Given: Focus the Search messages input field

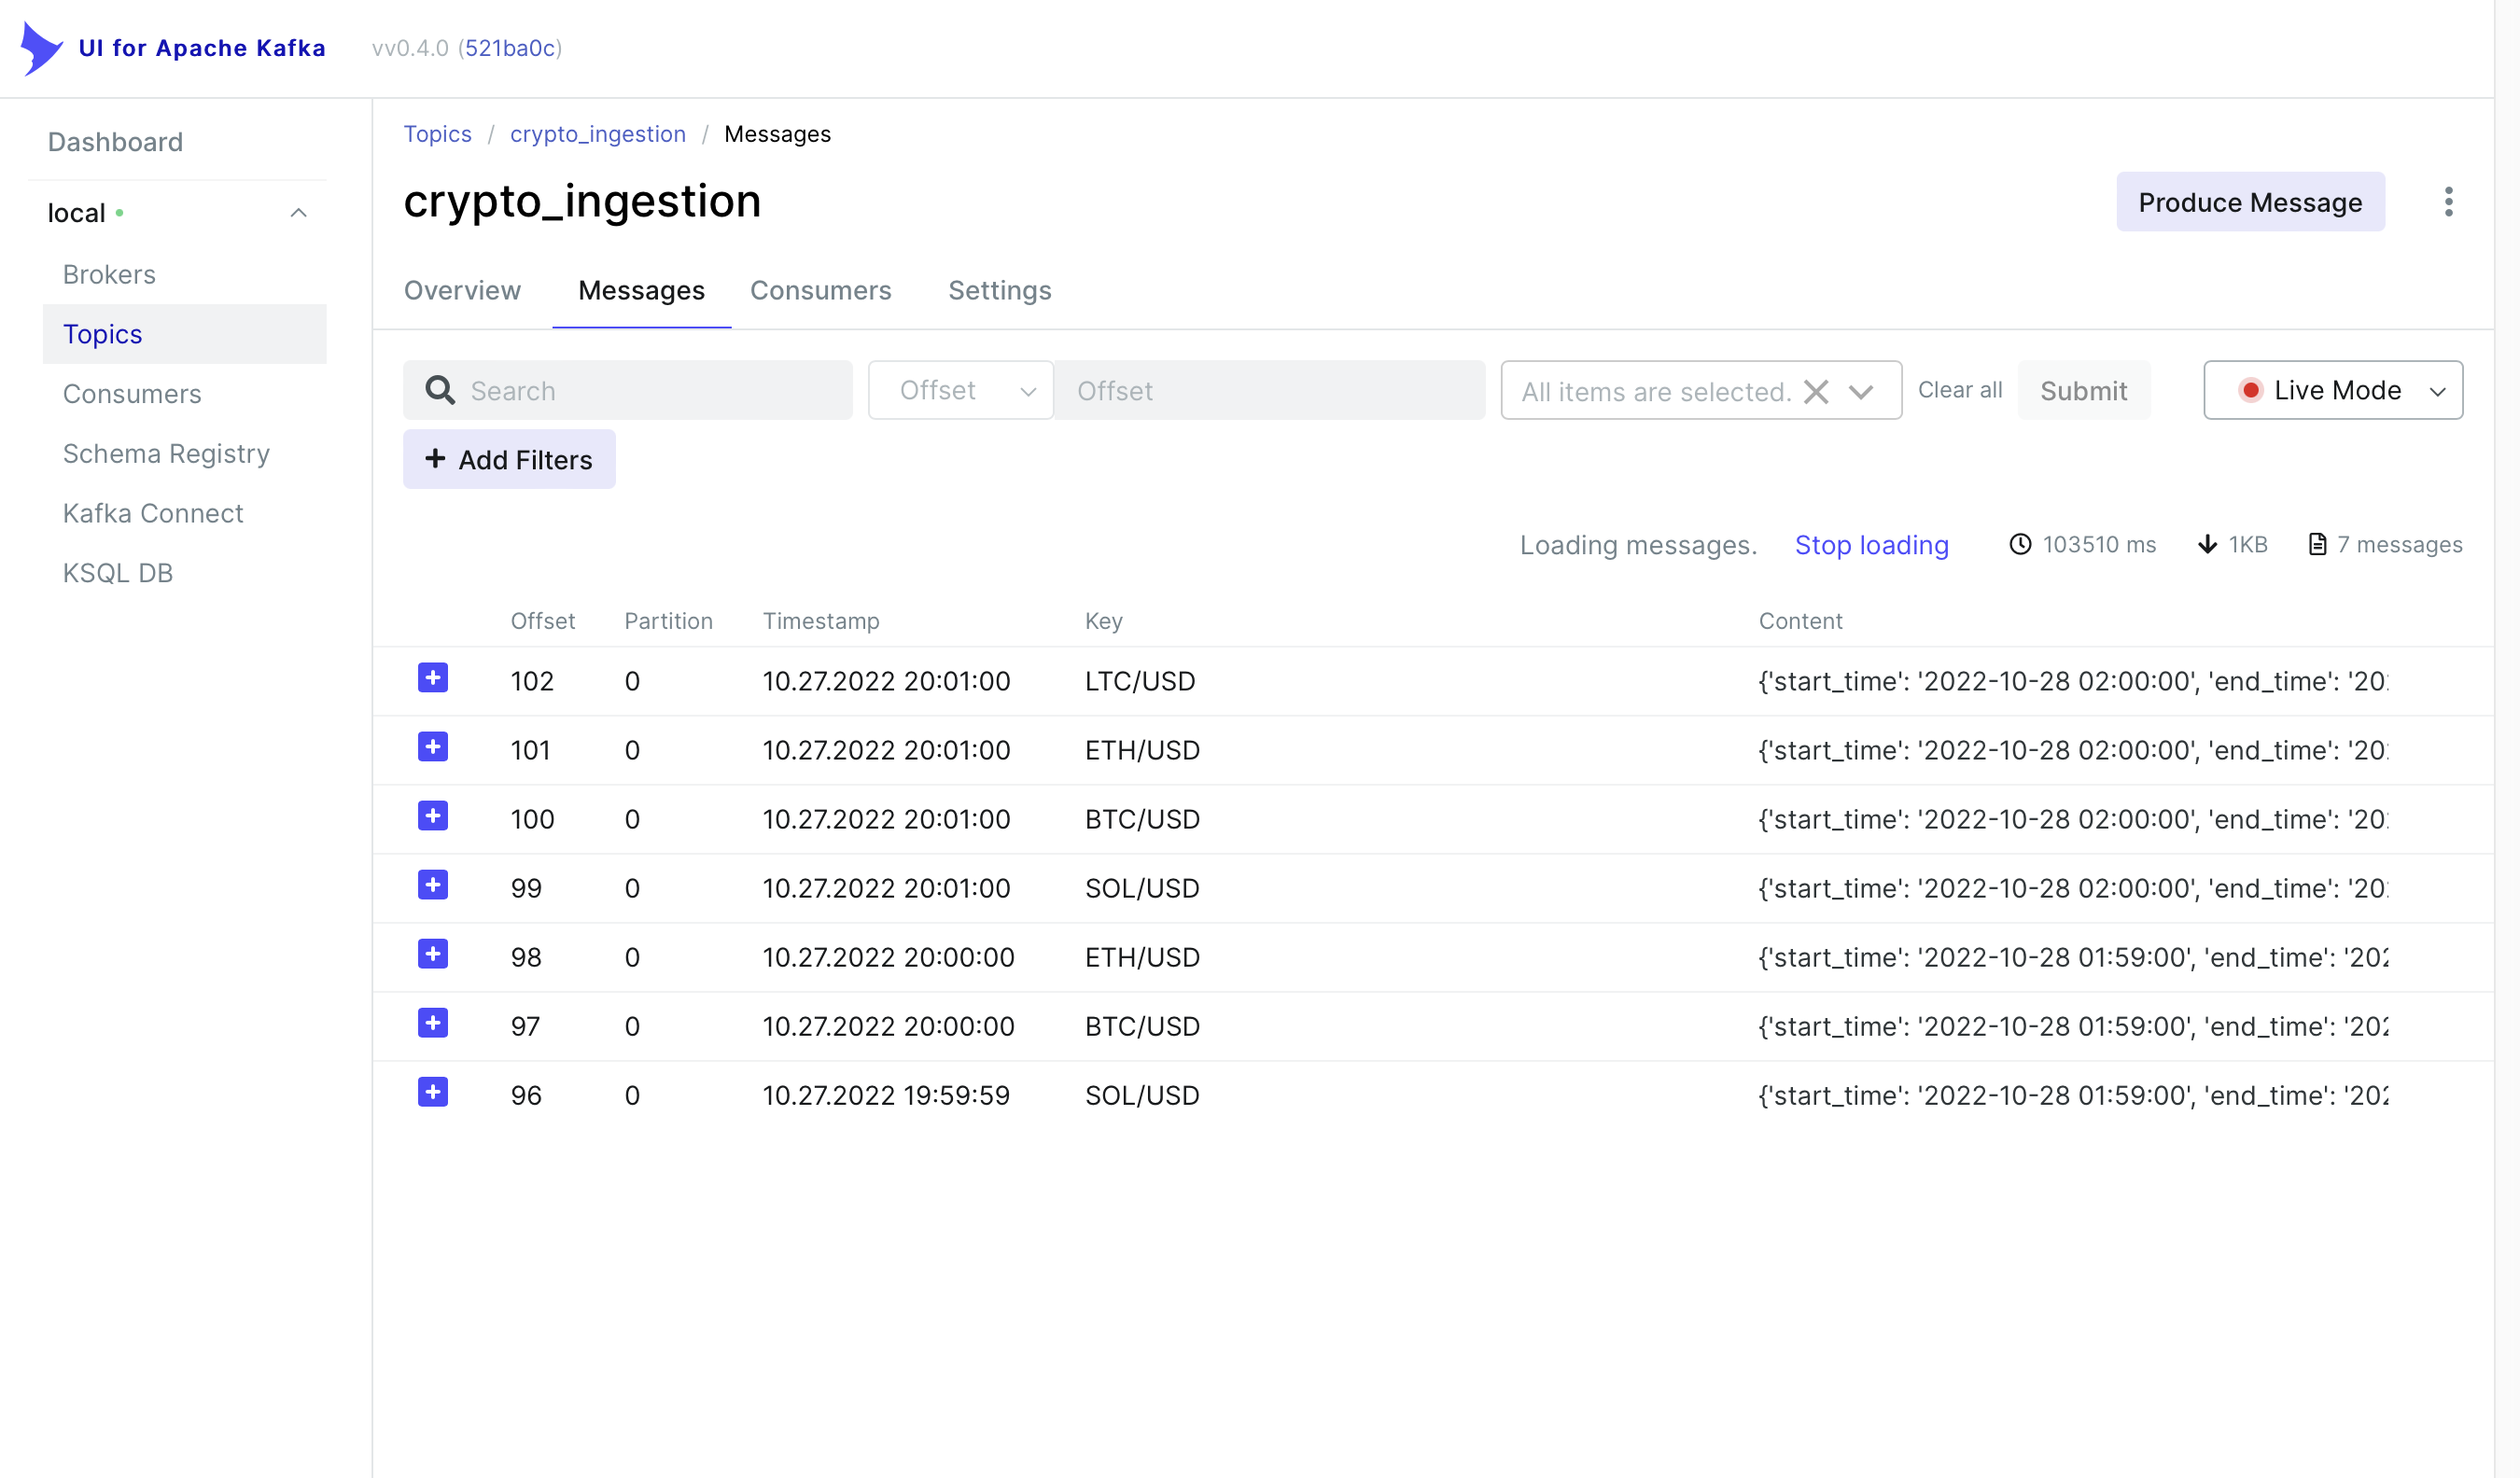Looking at the screenshot, I should (x=655, y=390).
